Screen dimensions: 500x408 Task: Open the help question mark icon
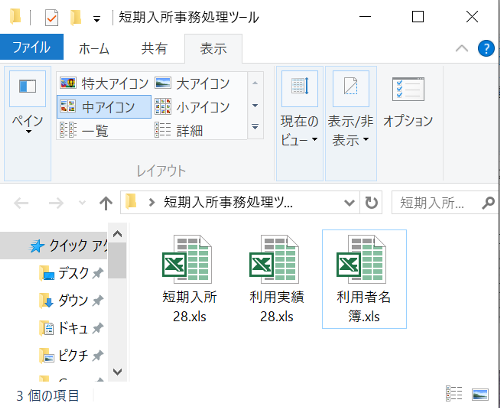click(486, 49)
